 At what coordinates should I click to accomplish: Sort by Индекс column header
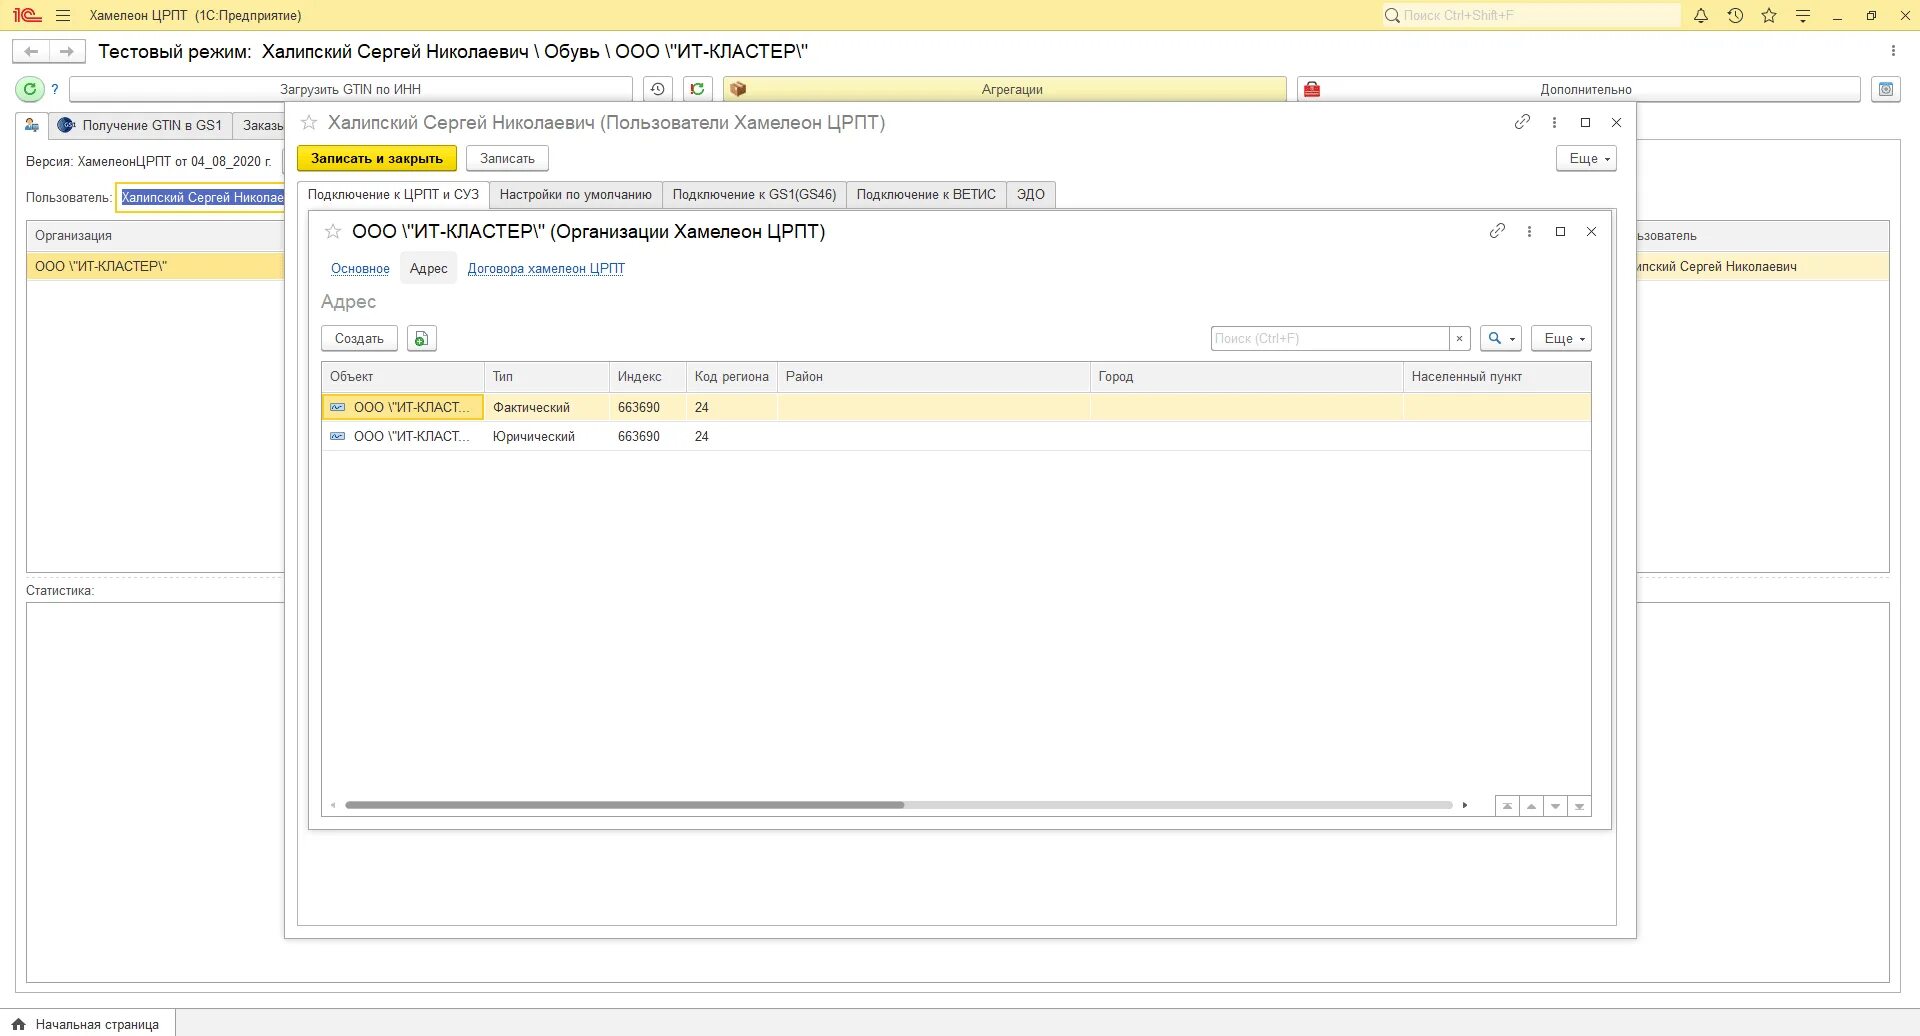647,376
